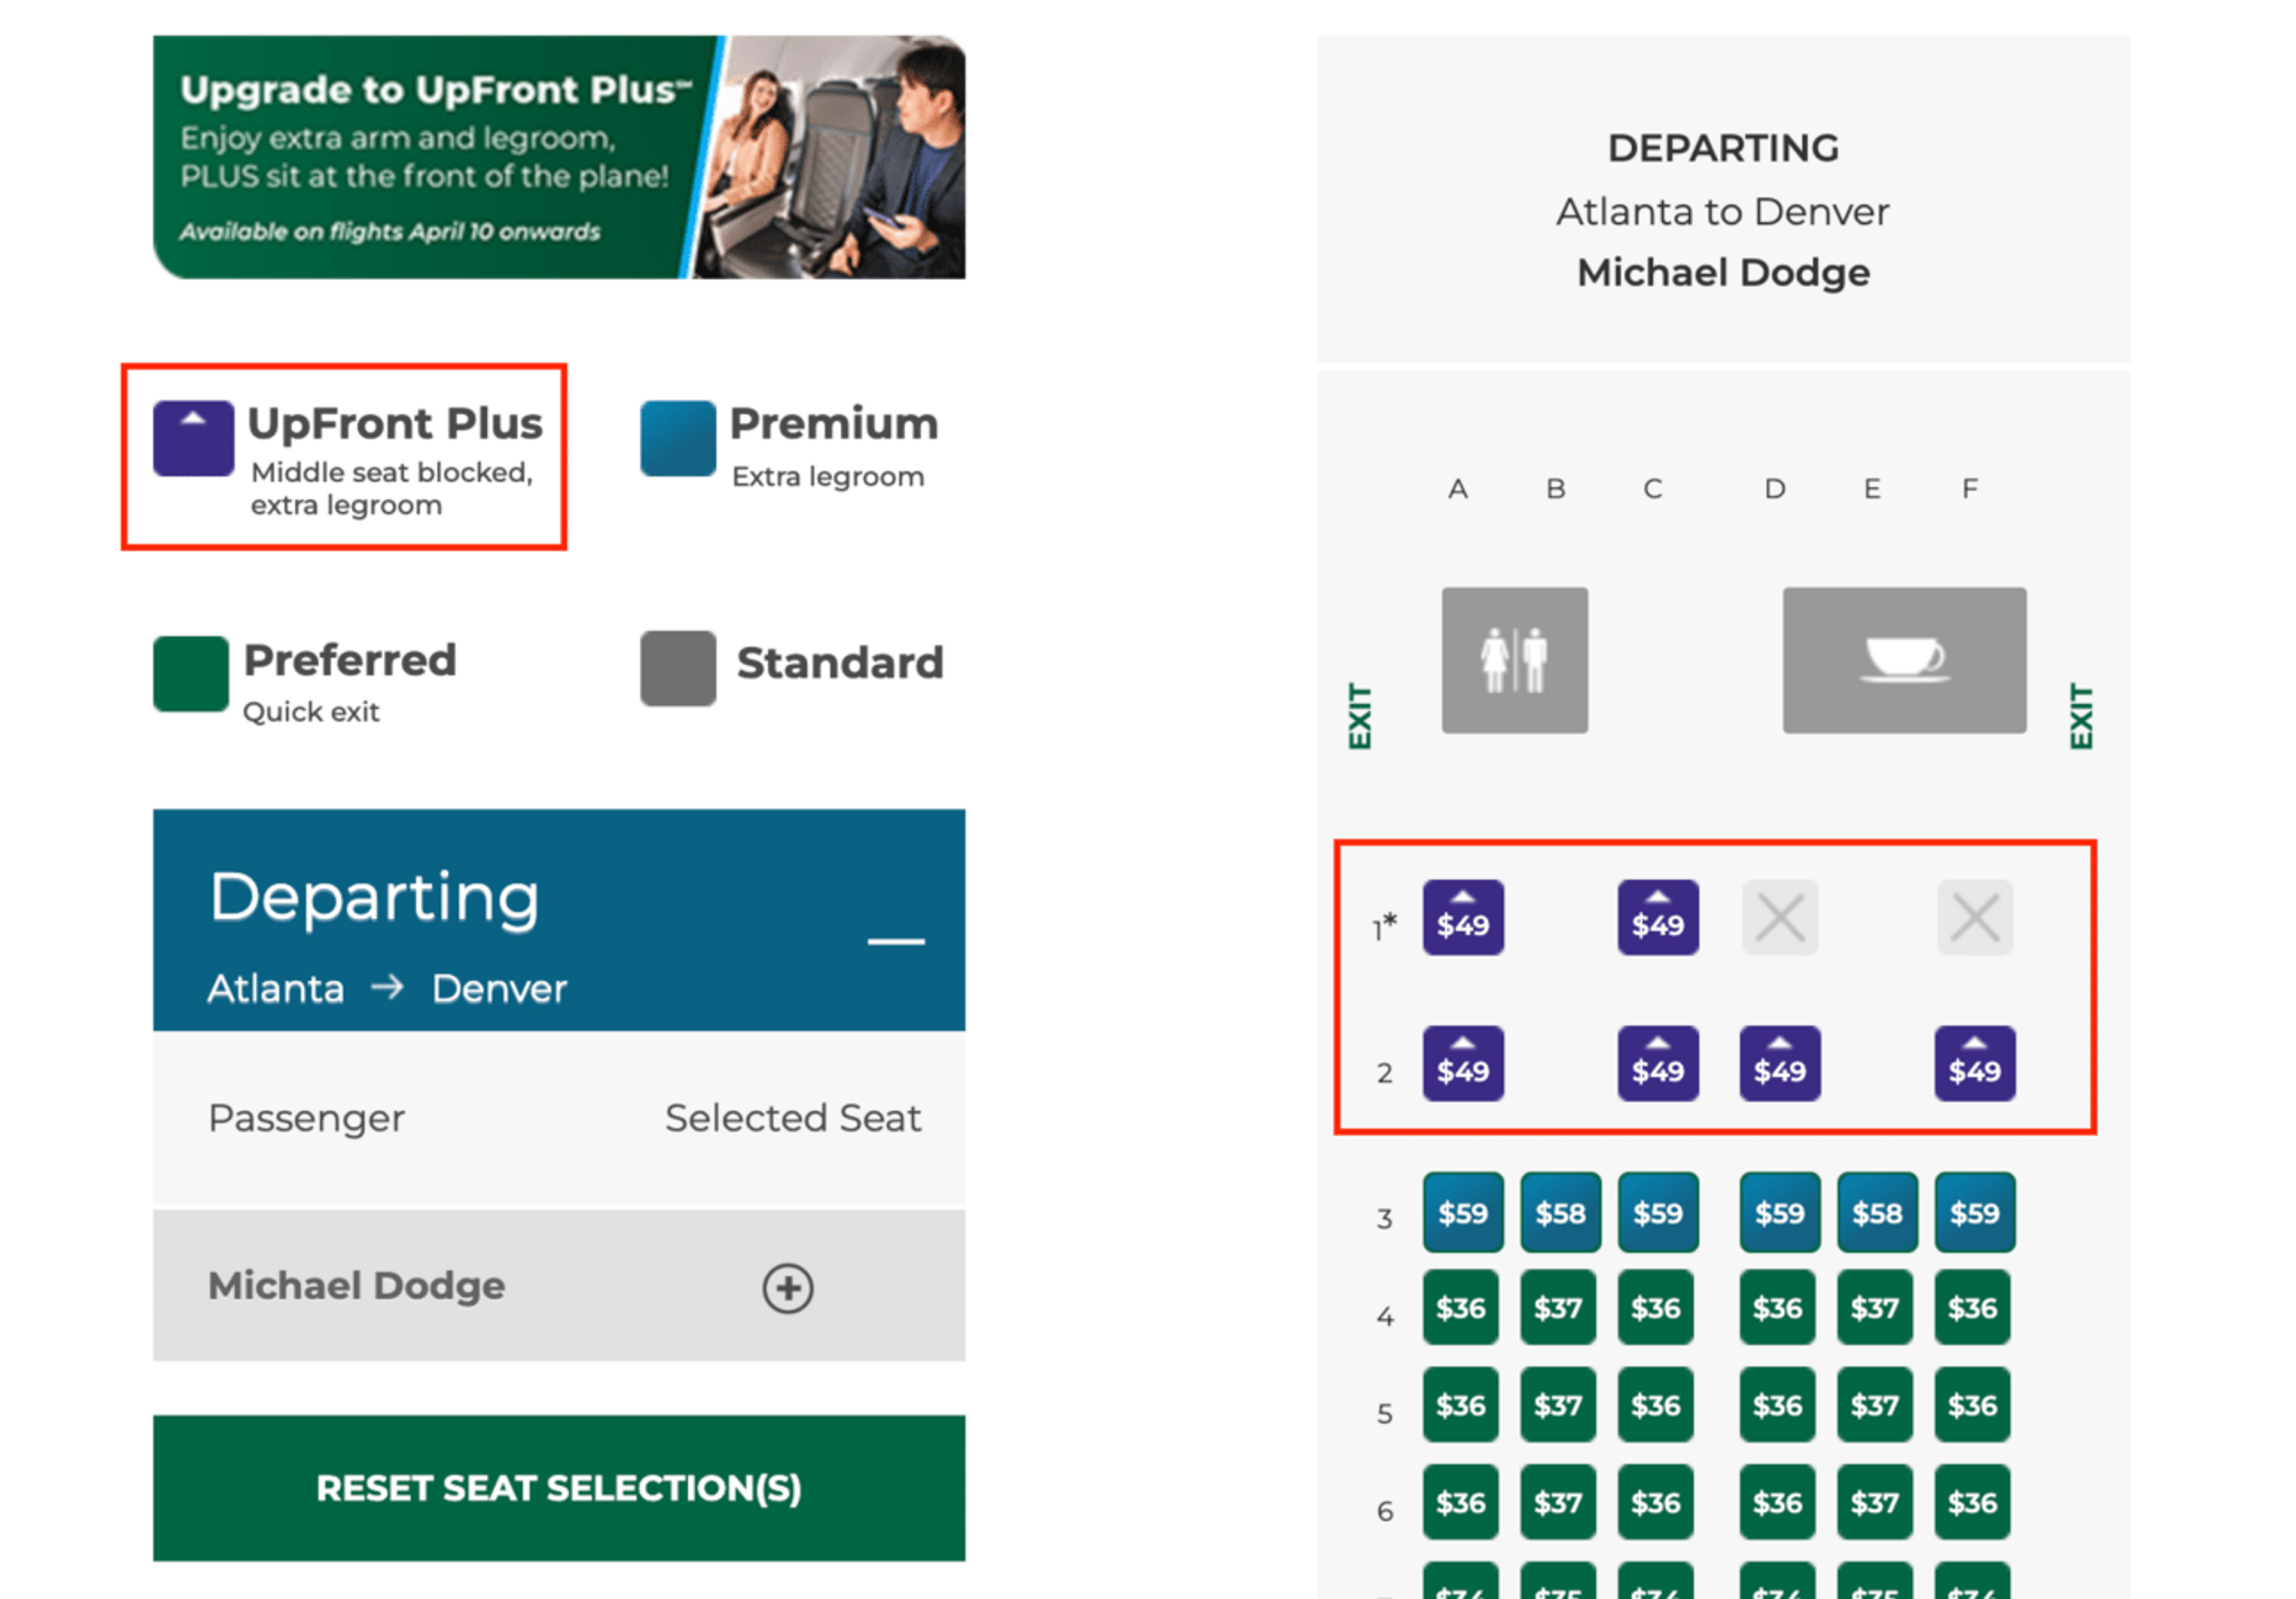
Task: Pick Premium seat 3F at $59
Action: pyautogui.click(x=1975, y=1212)
